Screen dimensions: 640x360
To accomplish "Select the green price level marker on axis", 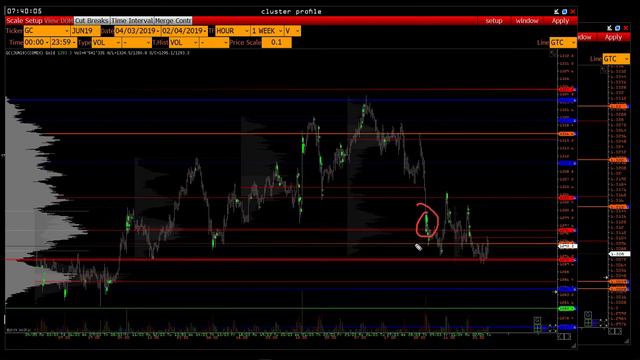I will (566, 309).
